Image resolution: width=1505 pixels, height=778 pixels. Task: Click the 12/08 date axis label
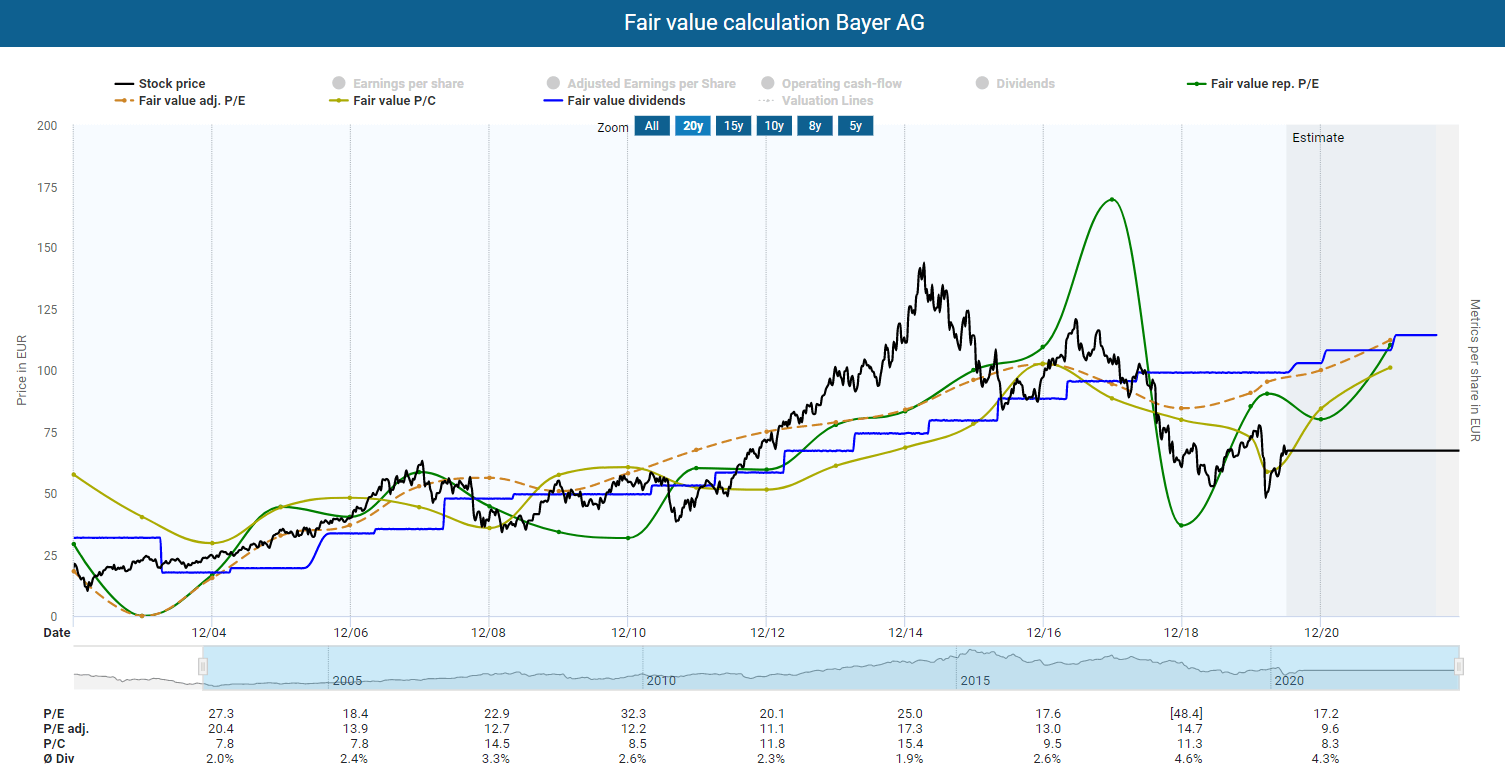click(x=489, y=633)
